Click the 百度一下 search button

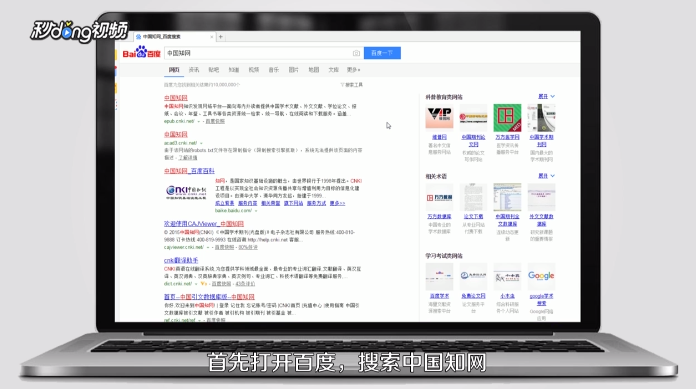coord(382,53)
